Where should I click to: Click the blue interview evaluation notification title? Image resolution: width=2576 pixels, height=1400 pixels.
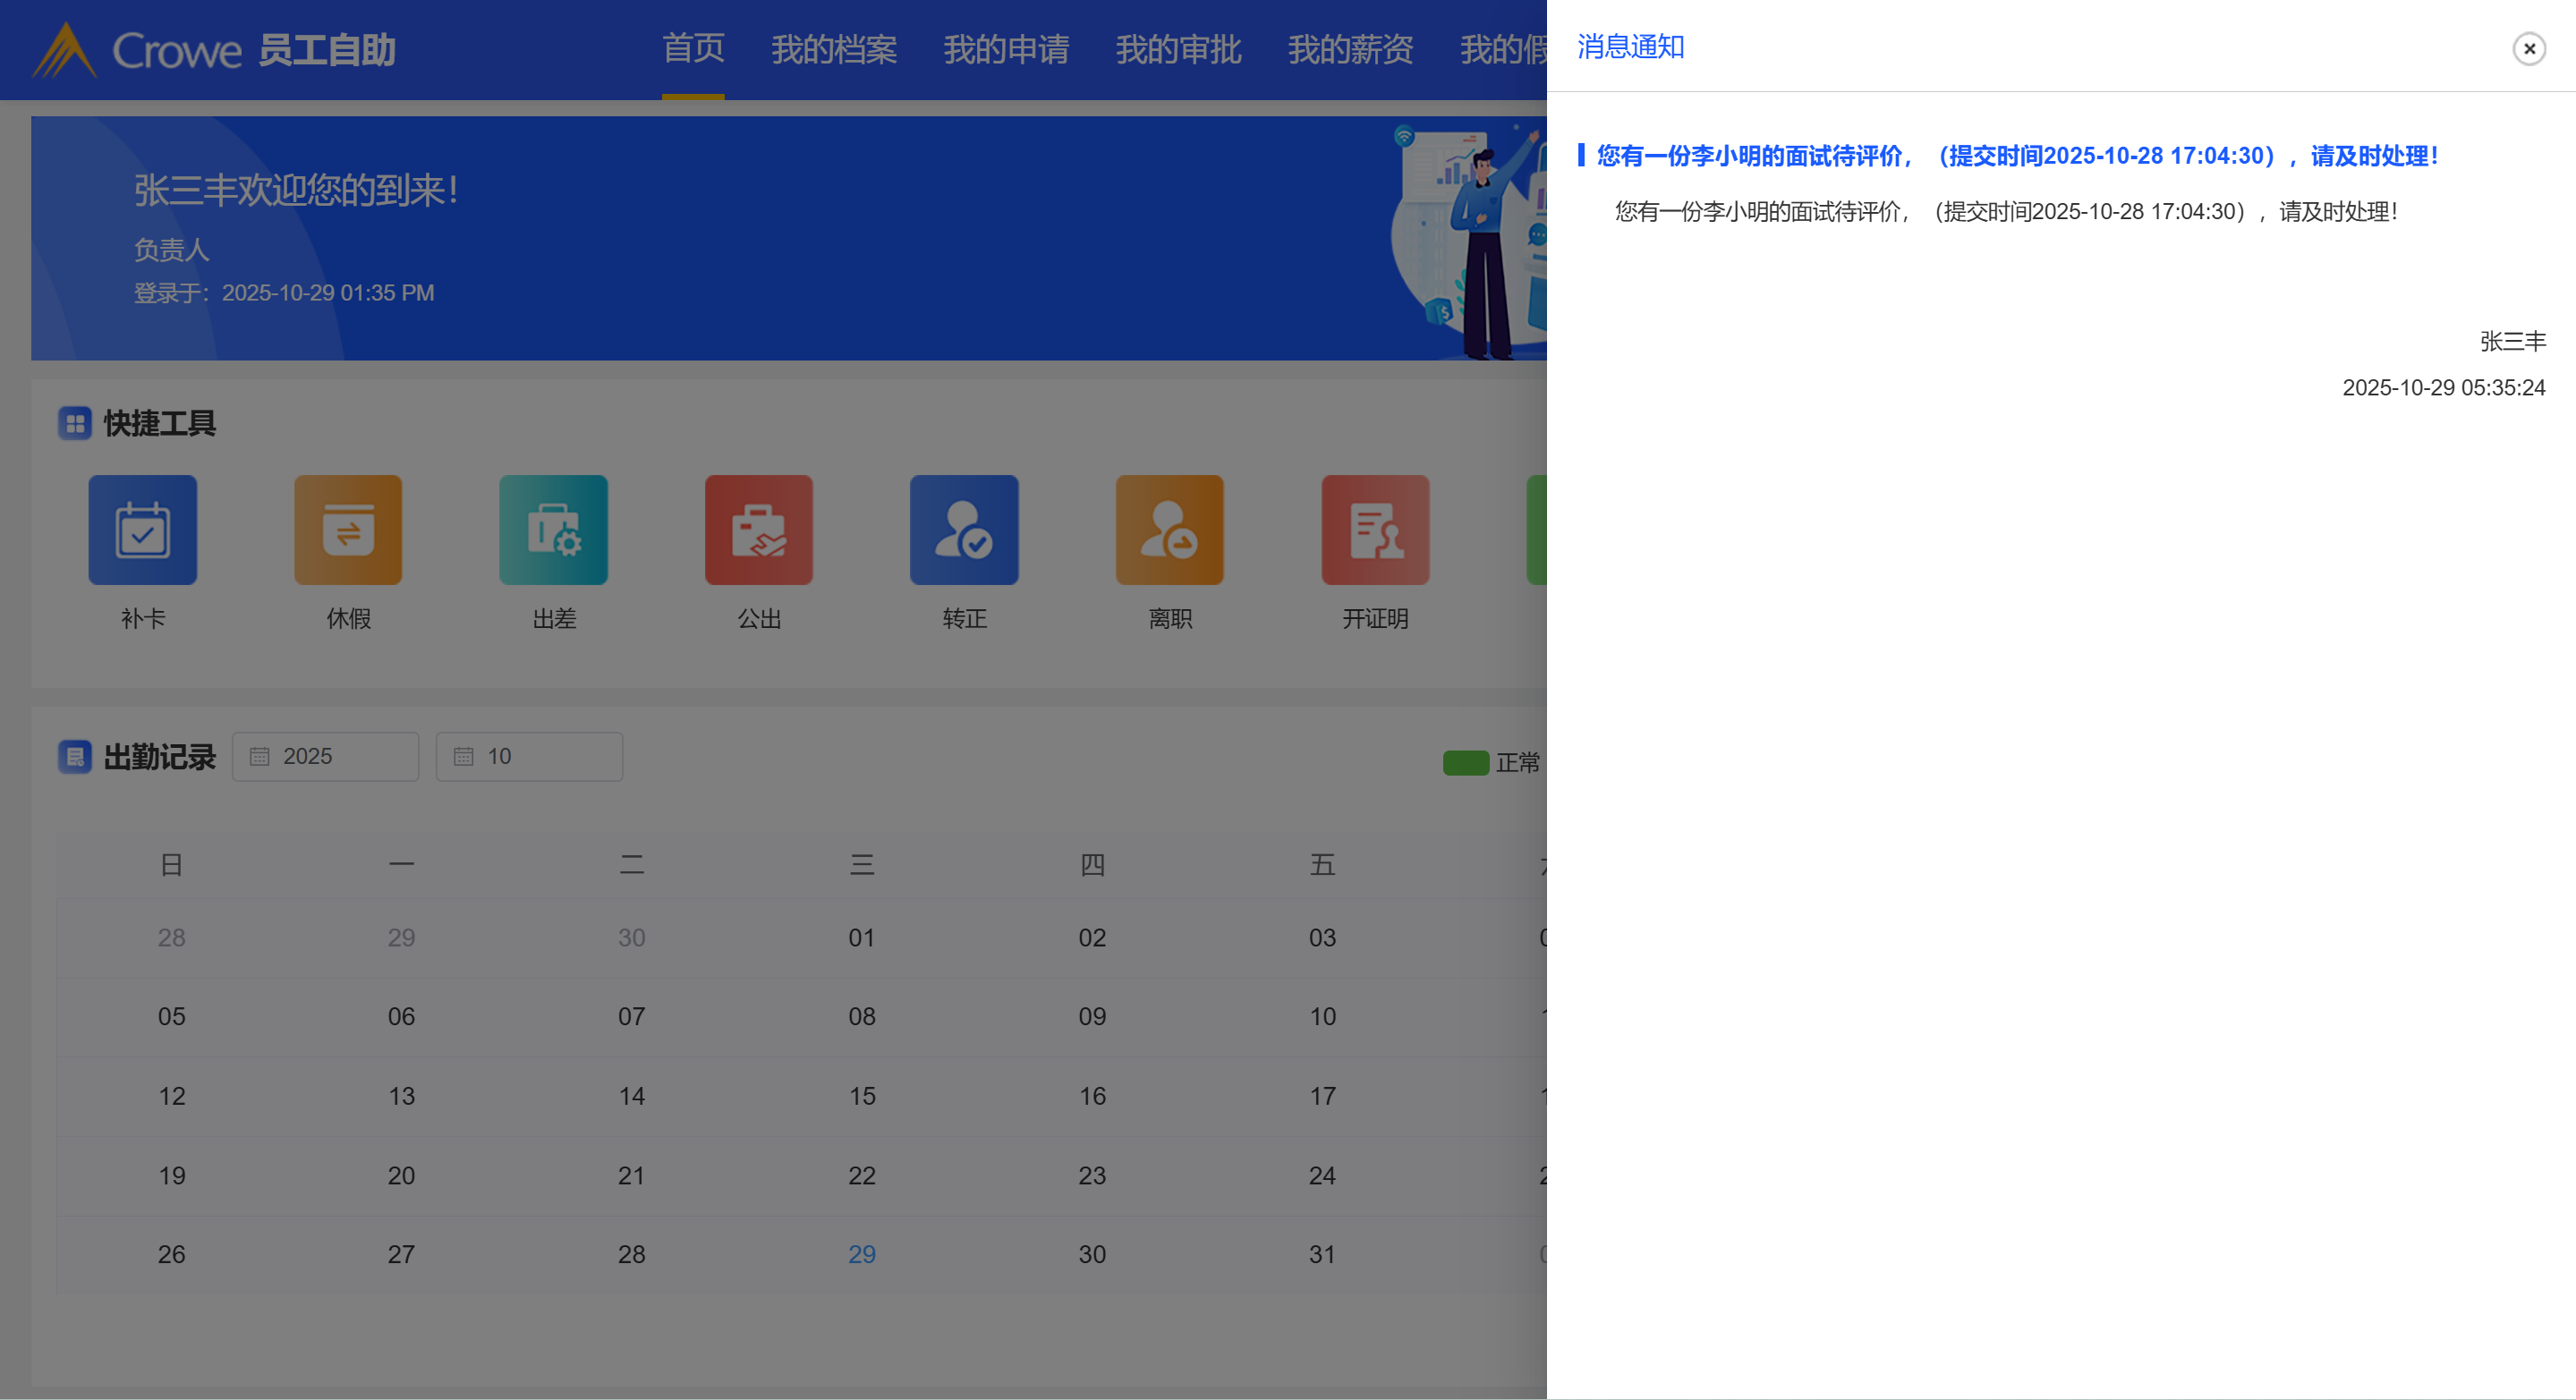coord(2016,156)
